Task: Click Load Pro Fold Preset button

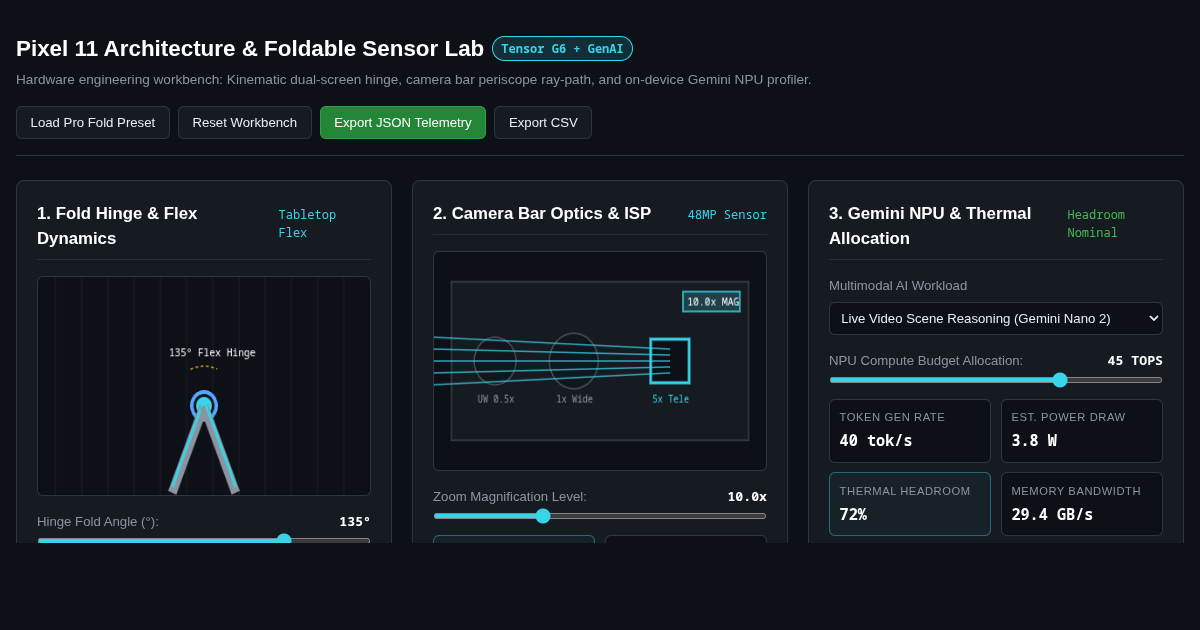Action: tap(93, 122)
